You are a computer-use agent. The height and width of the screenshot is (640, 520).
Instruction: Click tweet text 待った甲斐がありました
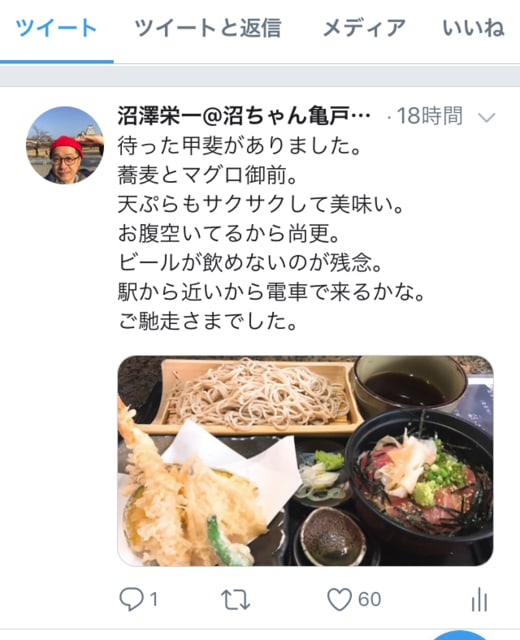[239, 146]
